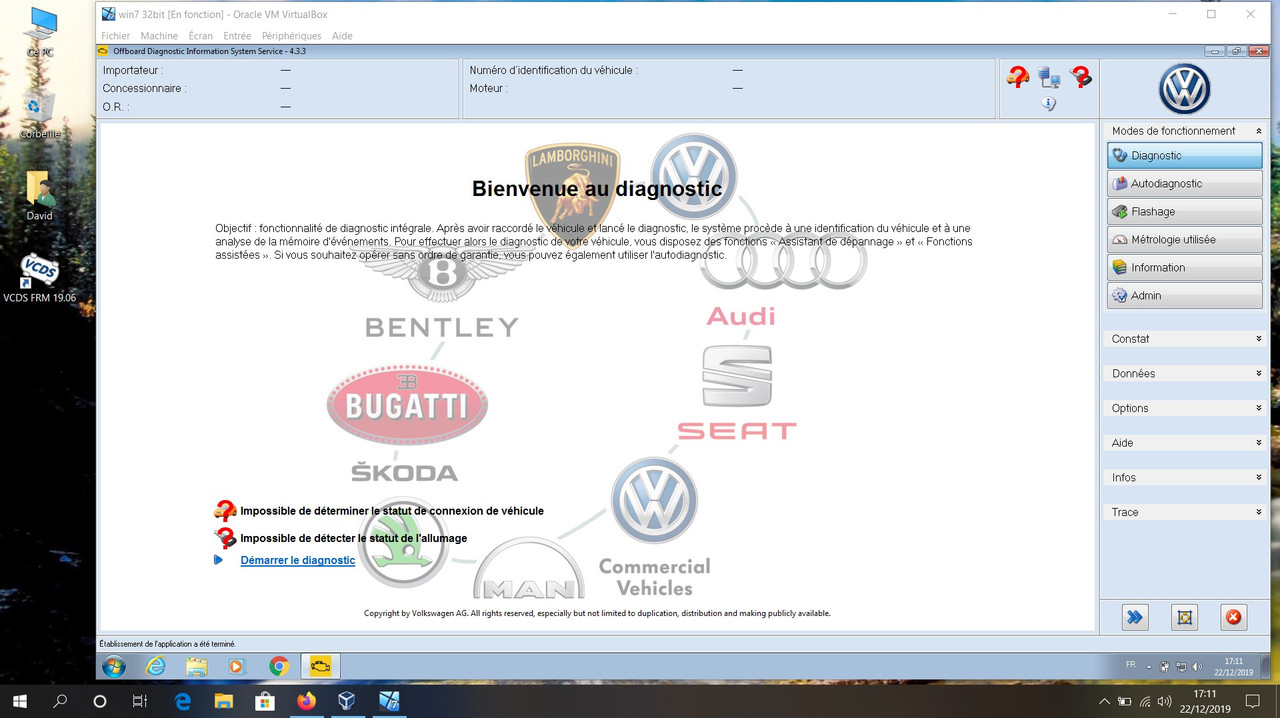The image size is (1280, 718).
Task: Open the Entrée menu in VirtualBox
Action: 237,36
